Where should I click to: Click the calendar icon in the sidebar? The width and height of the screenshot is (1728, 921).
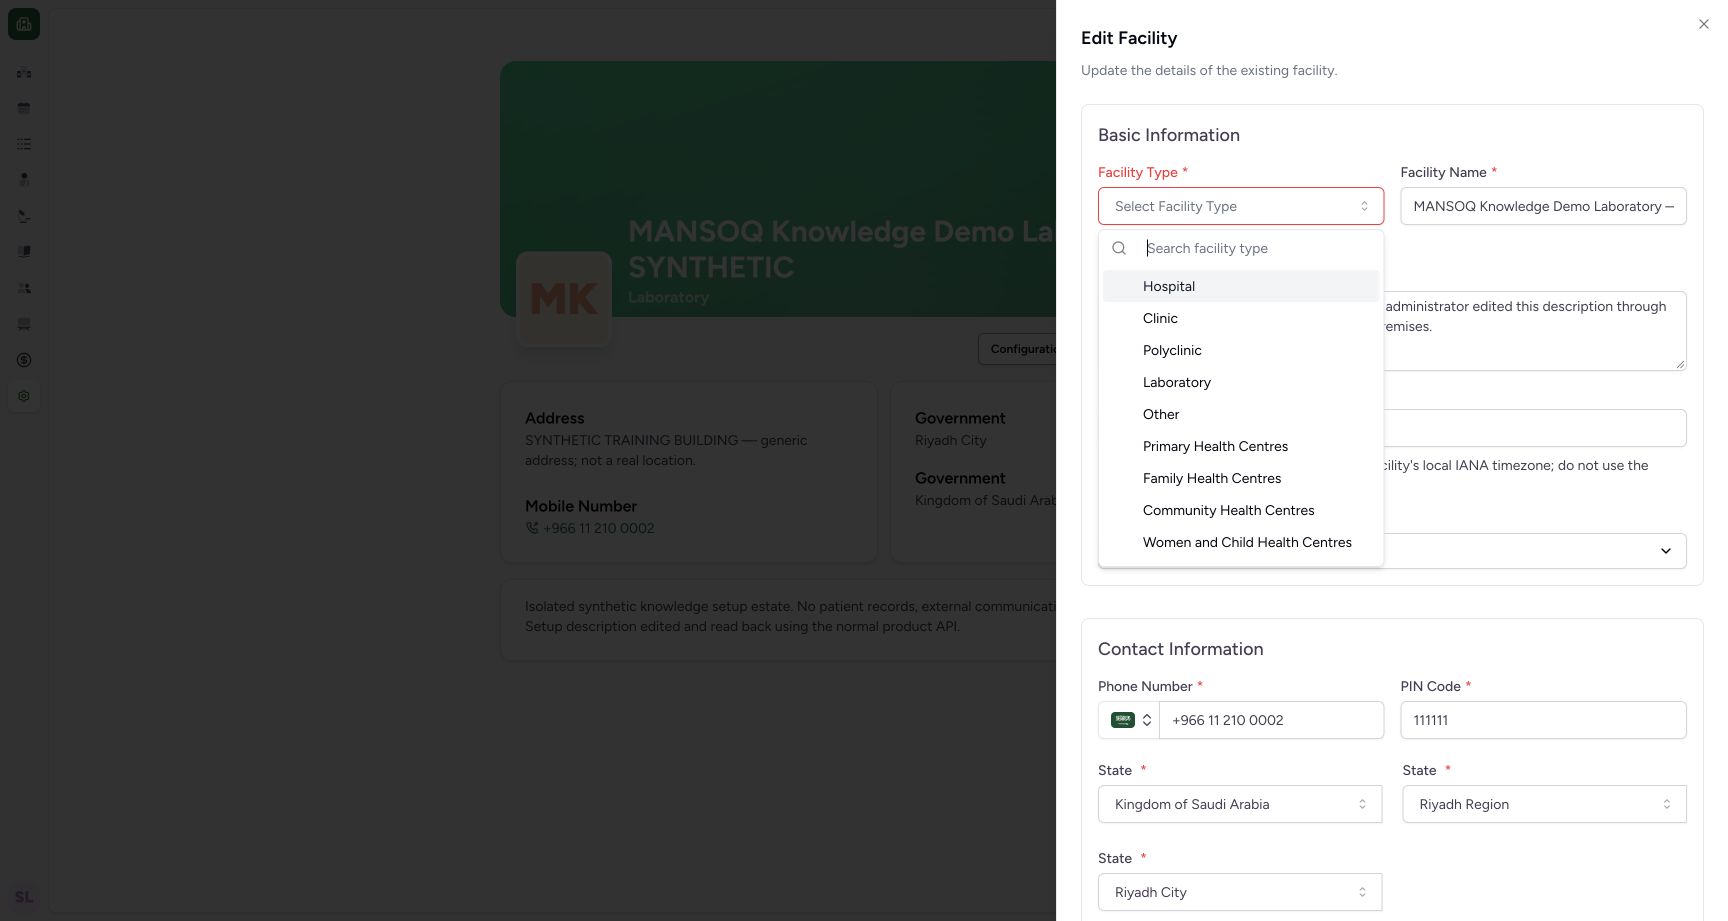tap(24, 108)
